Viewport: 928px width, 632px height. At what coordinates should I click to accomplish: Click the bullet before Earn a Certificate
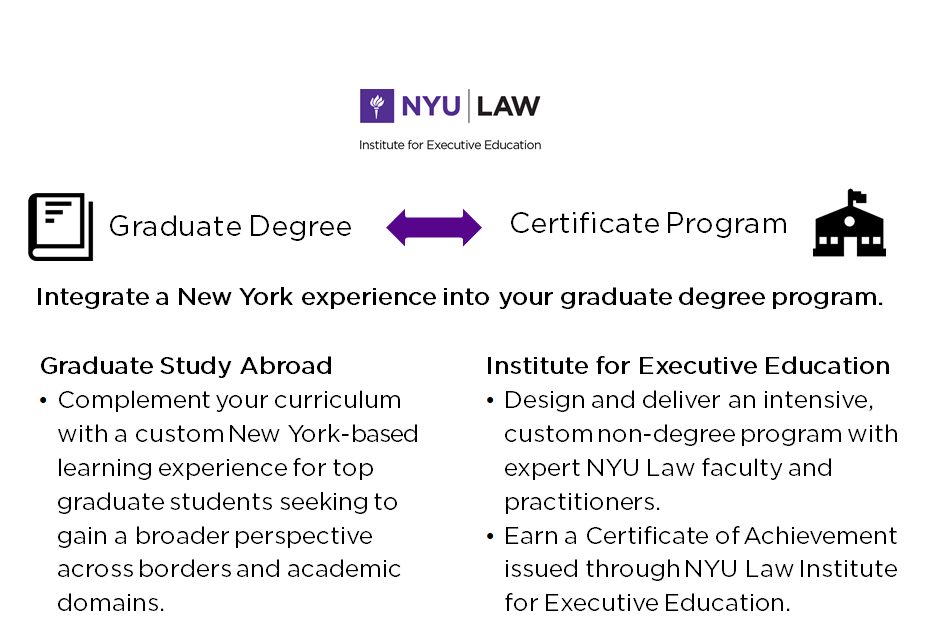coord(490,537)
